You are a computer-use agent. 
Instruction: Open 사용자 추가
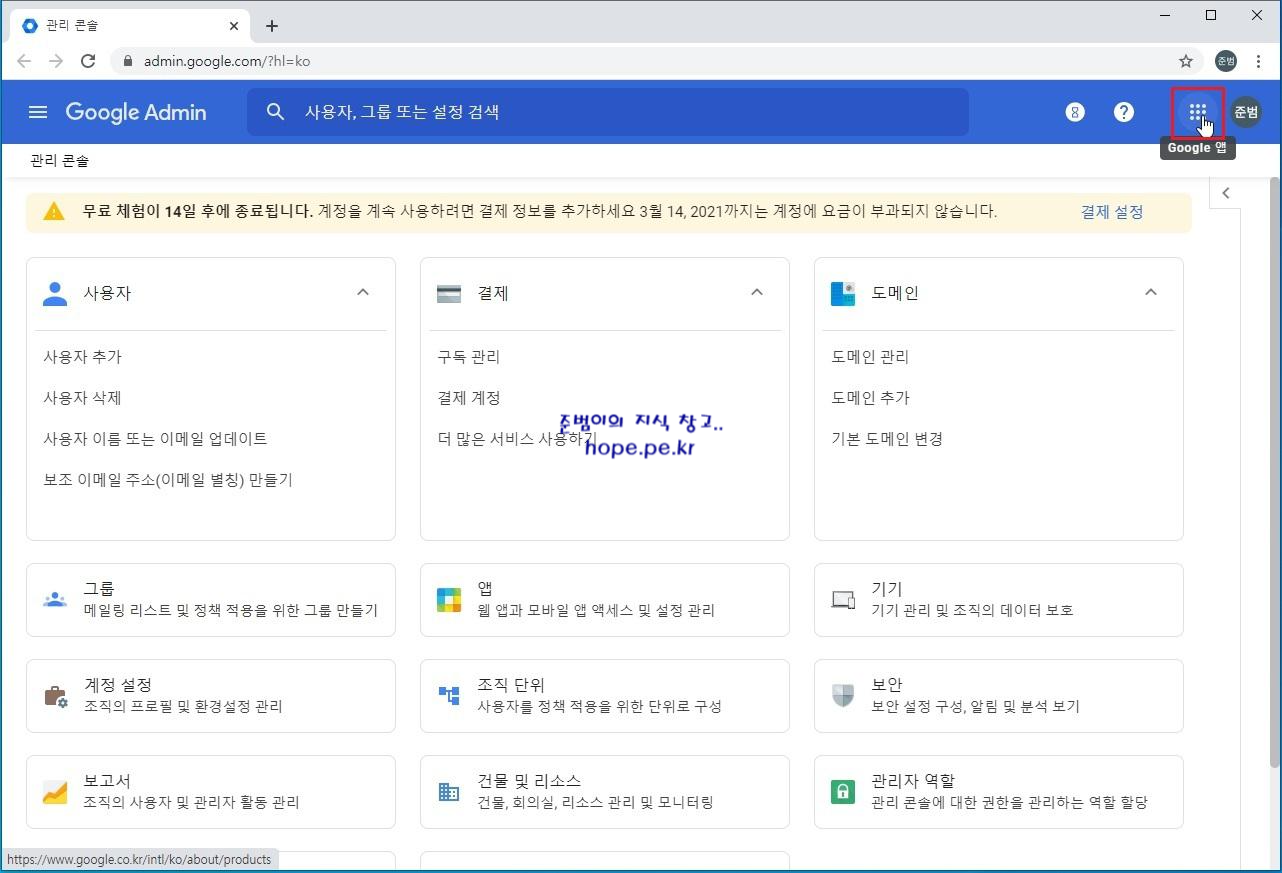click(83, 357)
